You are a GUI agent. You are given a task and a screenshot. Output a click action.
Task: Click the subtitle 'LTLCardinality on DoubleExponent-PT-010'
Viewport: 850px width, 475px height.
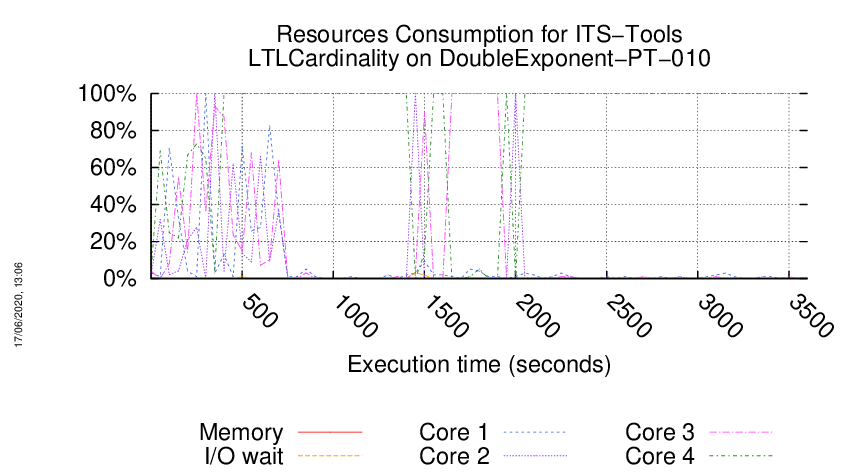(x=479, y=58)
